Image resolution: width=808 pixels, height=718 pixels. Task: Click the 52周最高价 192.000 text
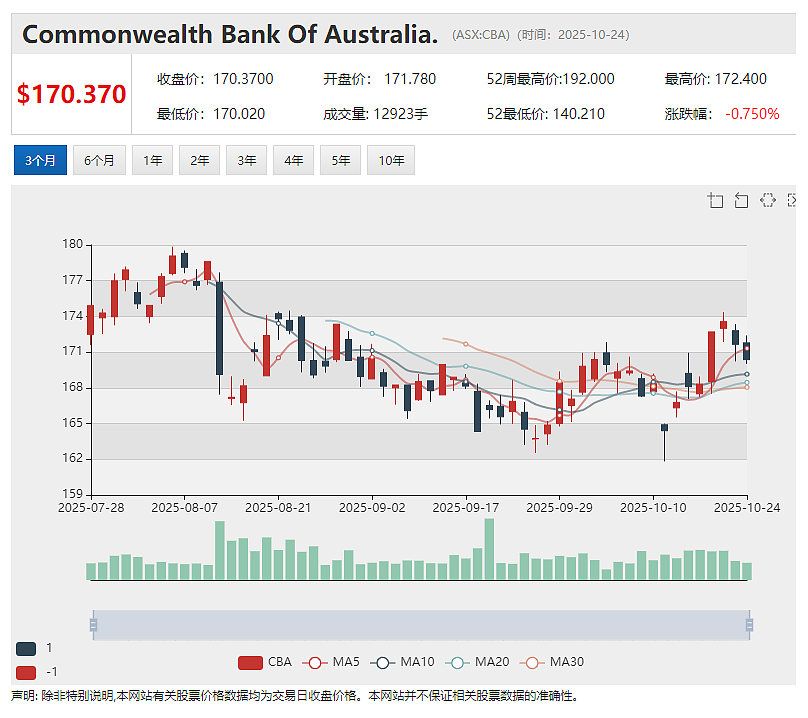pos(550,79)
